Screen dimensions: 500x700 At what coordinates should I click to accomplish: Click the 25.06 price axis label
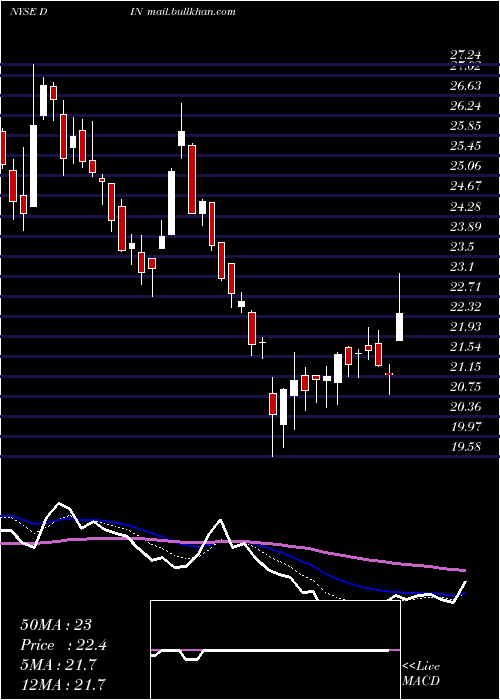click(x=465, y=166)
